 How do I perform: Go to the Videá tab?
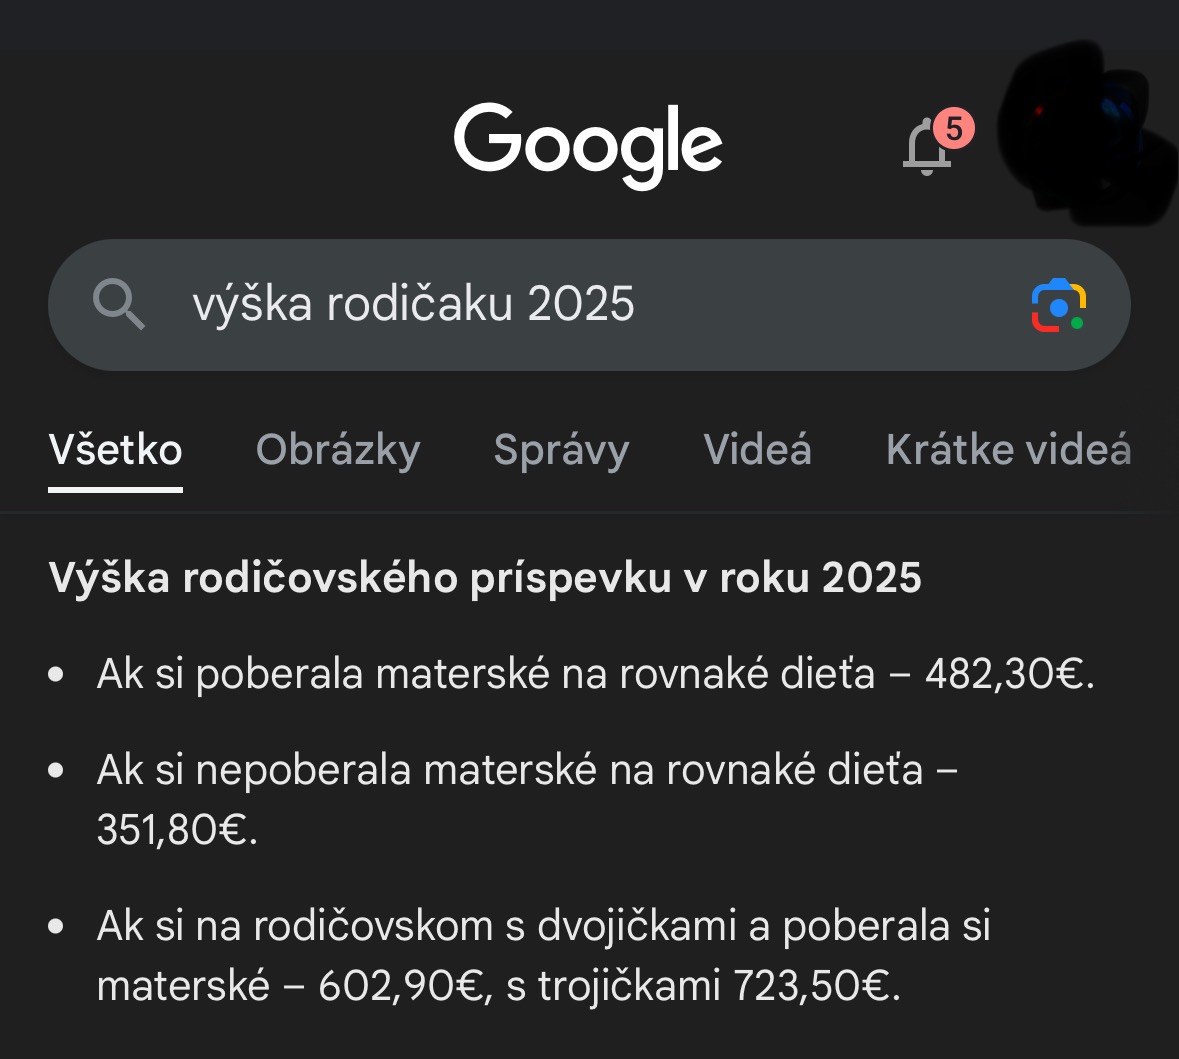[757, 450]
